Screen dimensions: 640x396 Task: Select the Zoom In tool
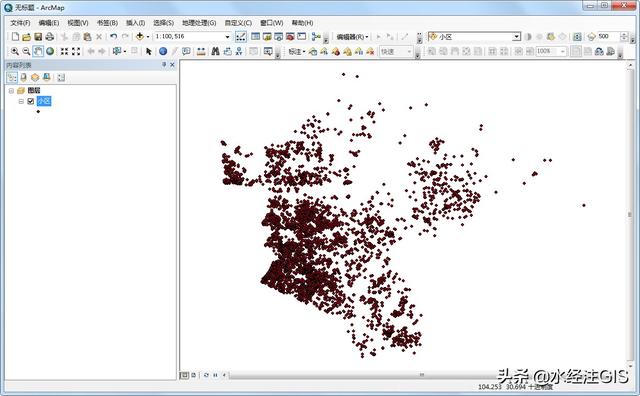pos(15,51)
